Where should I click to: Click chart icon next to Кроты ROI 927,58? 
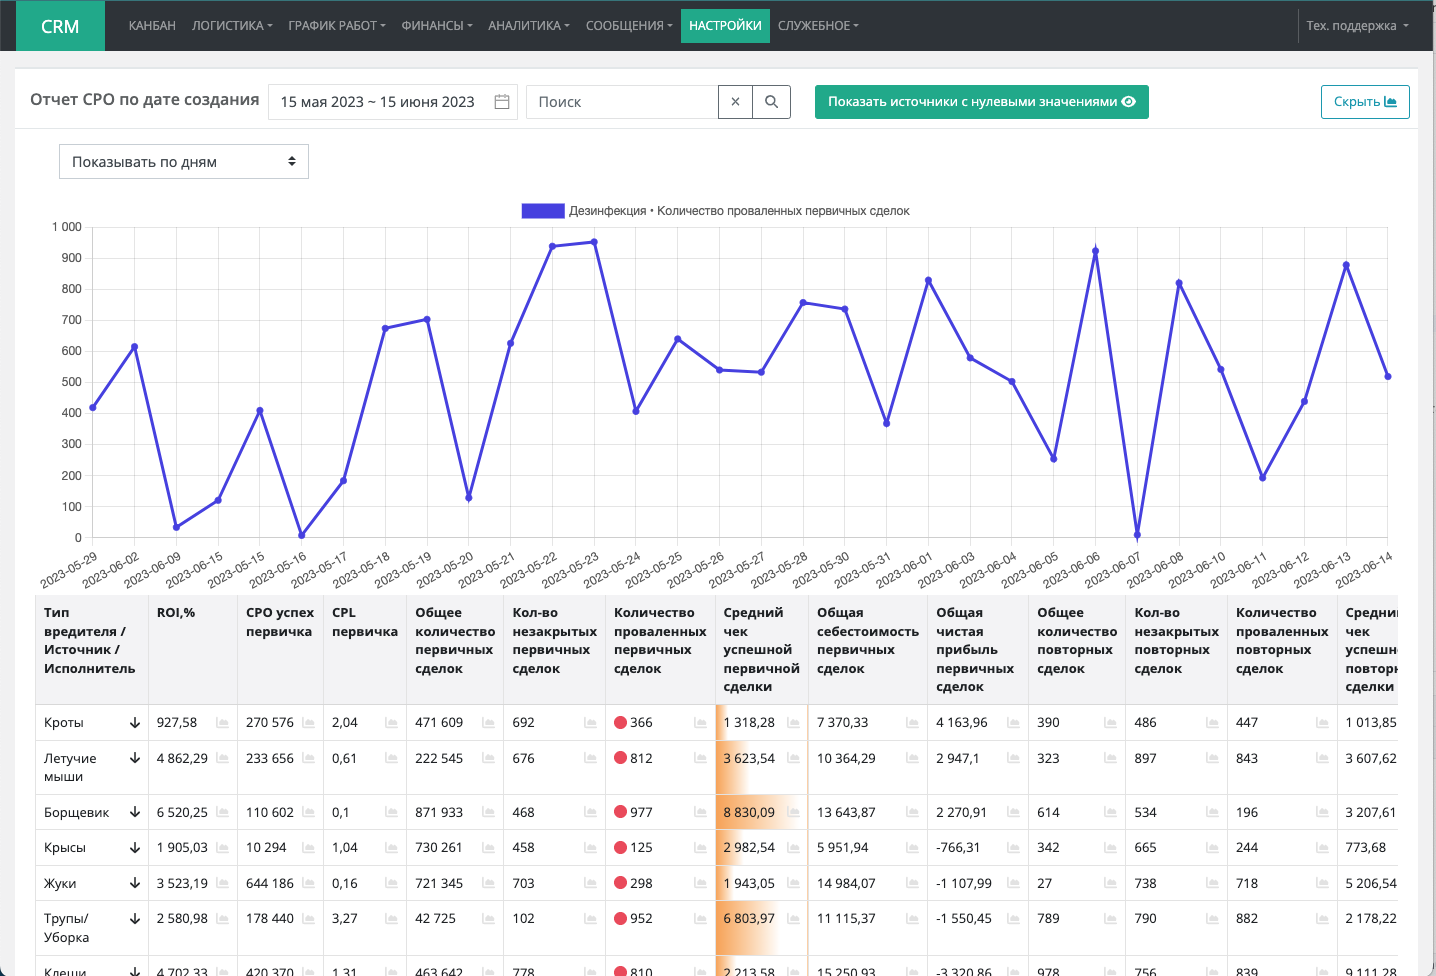pos(222,723)
